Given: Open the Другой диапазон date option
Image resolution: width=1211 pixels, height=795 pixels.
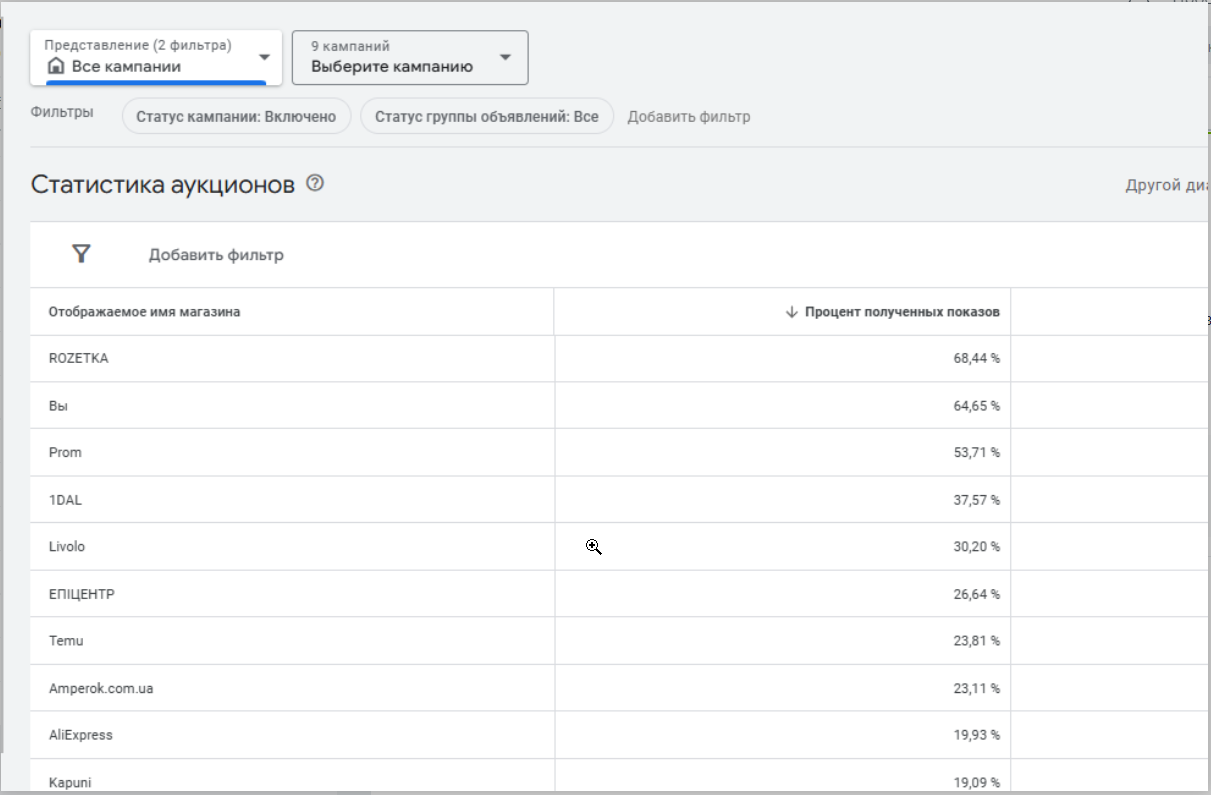Looking at the screenshot, I should [1168, 186].
